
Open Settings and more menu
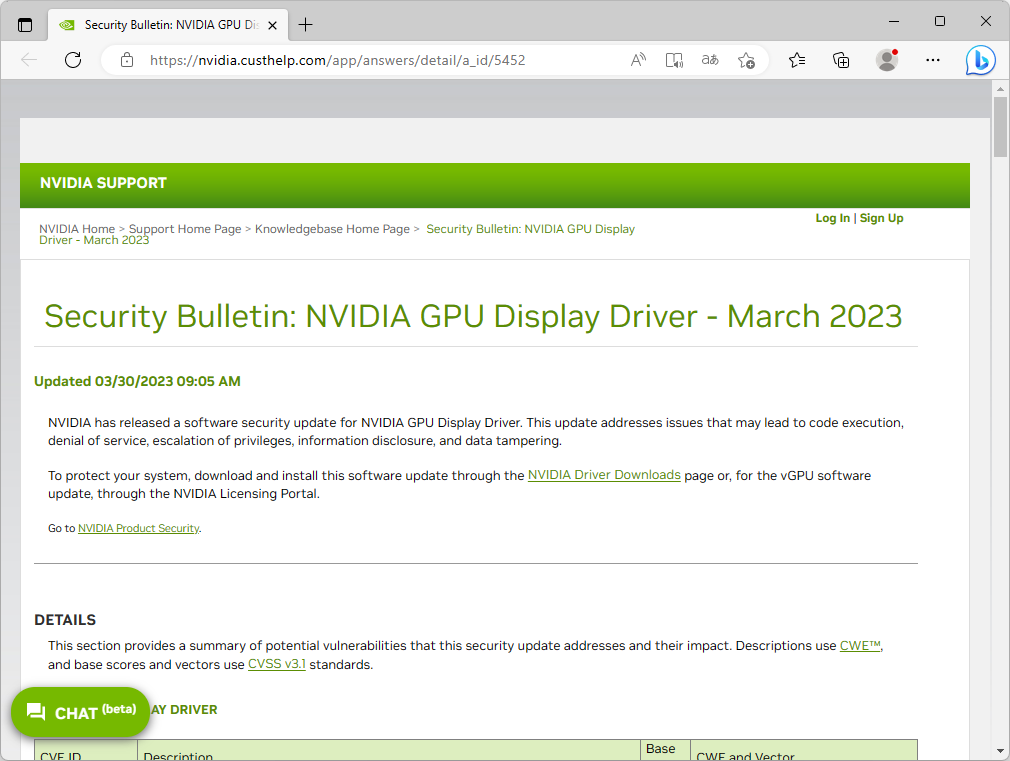[933, 60]
